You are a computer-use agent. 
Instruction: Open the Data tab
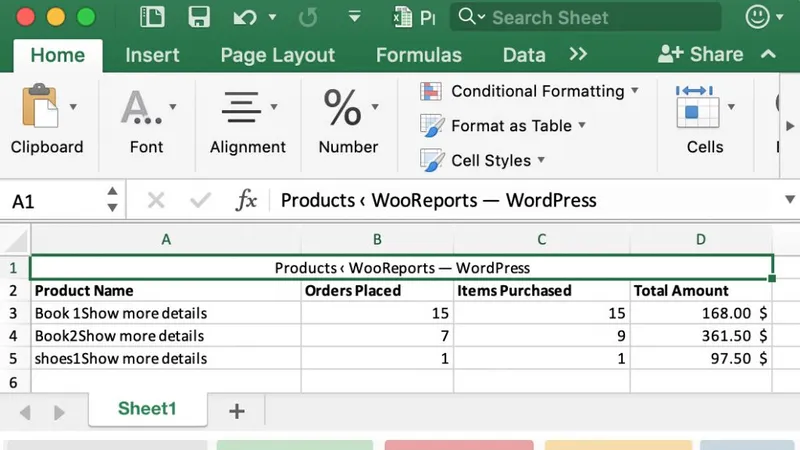pos(524,55)
